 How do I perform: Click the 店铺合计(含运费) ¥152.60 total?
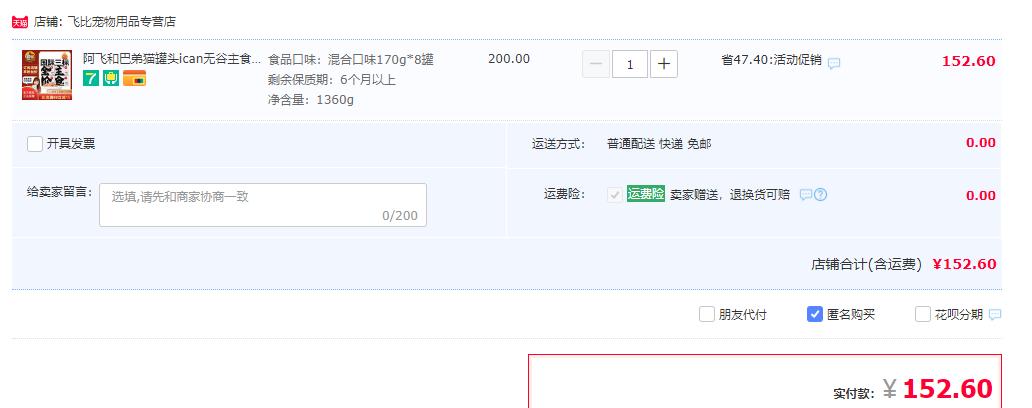click(x=904, y=264)
